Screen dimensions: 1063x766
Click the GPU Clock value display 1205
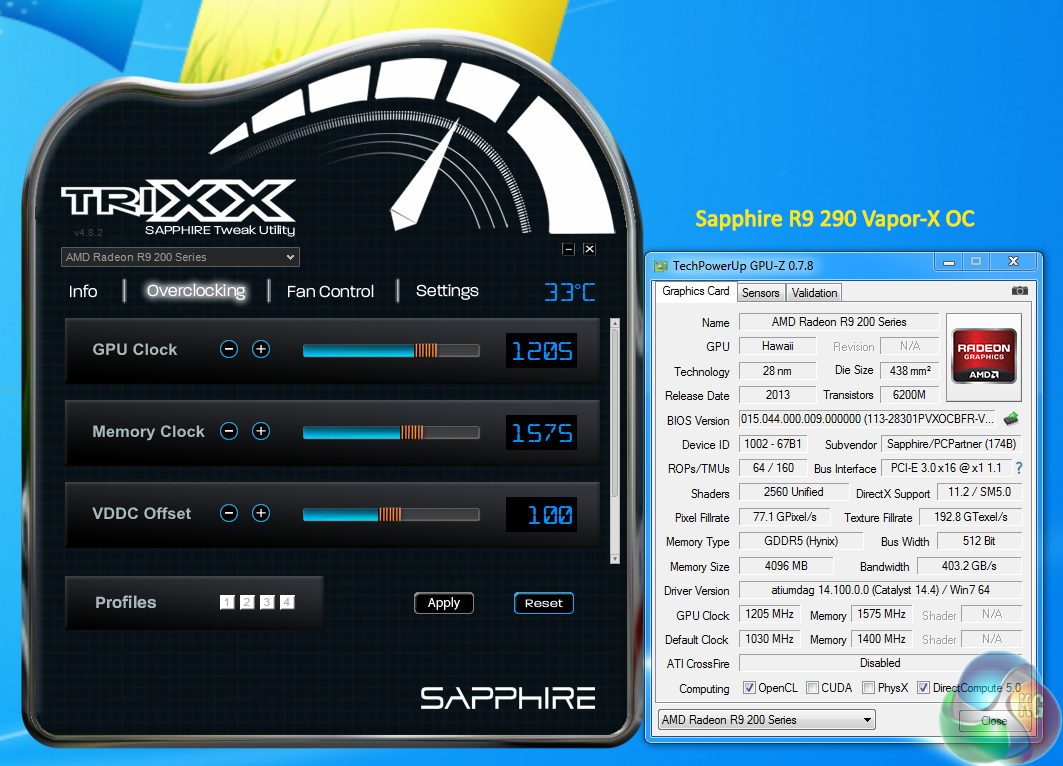pyautogui.click(x=542, y=350)
